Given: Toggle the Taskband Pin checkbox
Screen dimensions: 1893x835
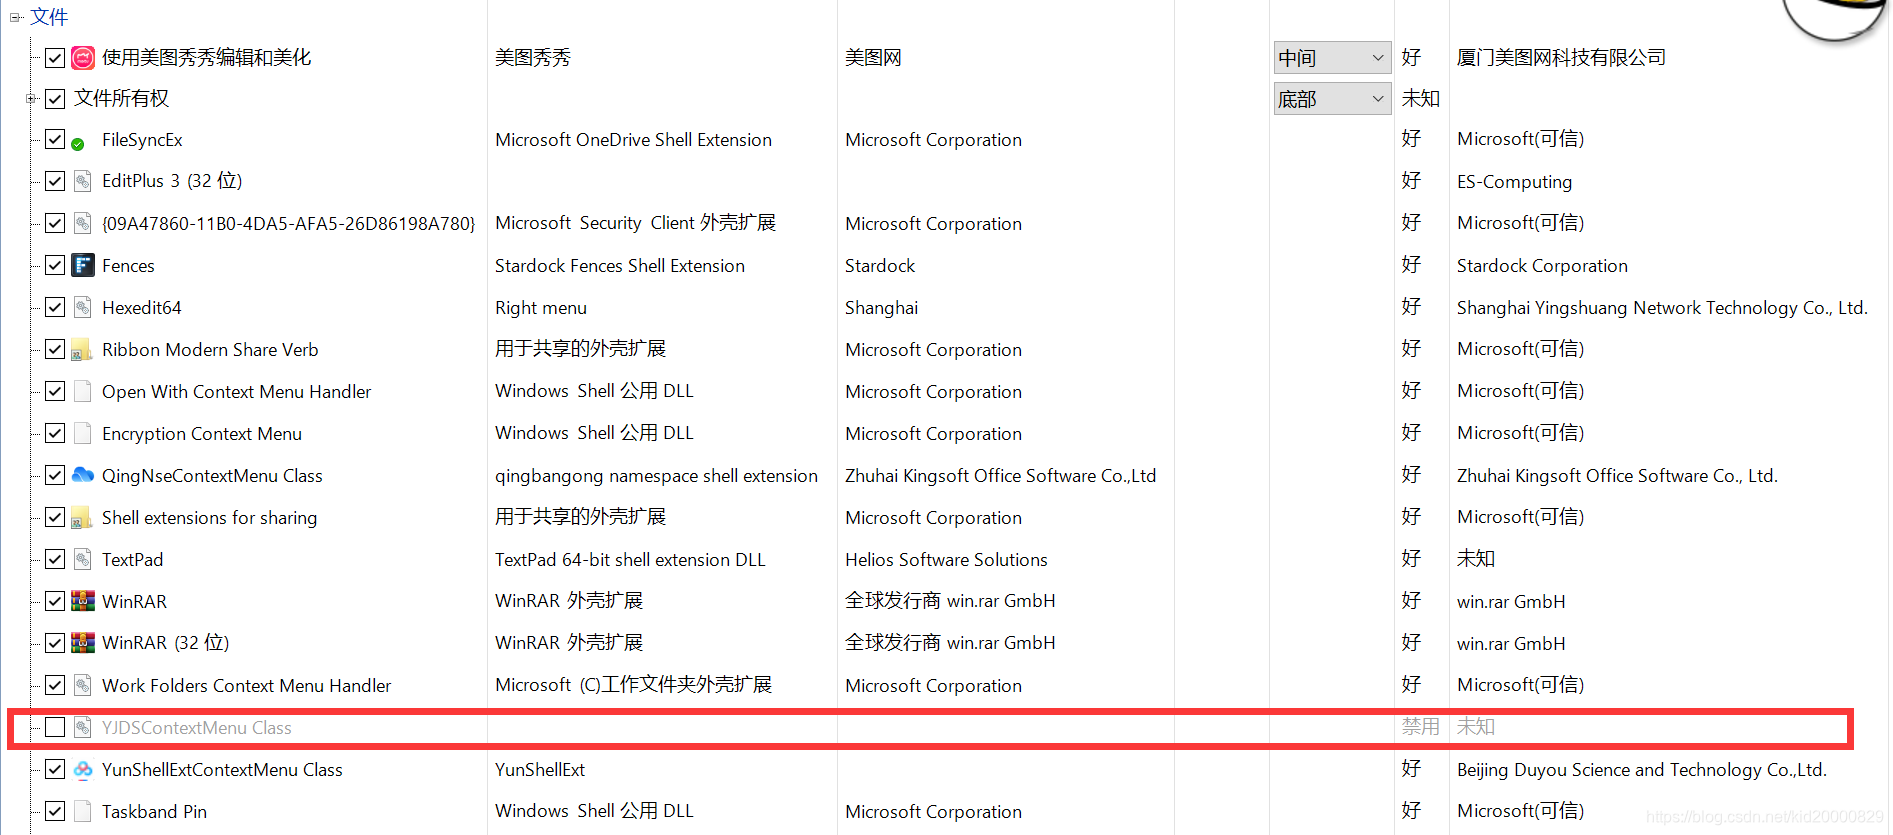Looking at the screenshot, I should [x=55, y=811].
